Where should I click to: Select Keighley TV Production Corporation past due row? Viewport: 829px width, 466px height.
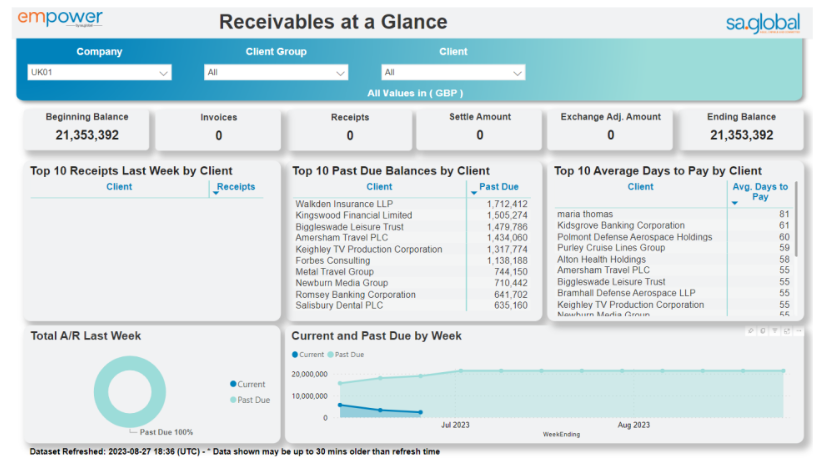click(x=411, y=249)
